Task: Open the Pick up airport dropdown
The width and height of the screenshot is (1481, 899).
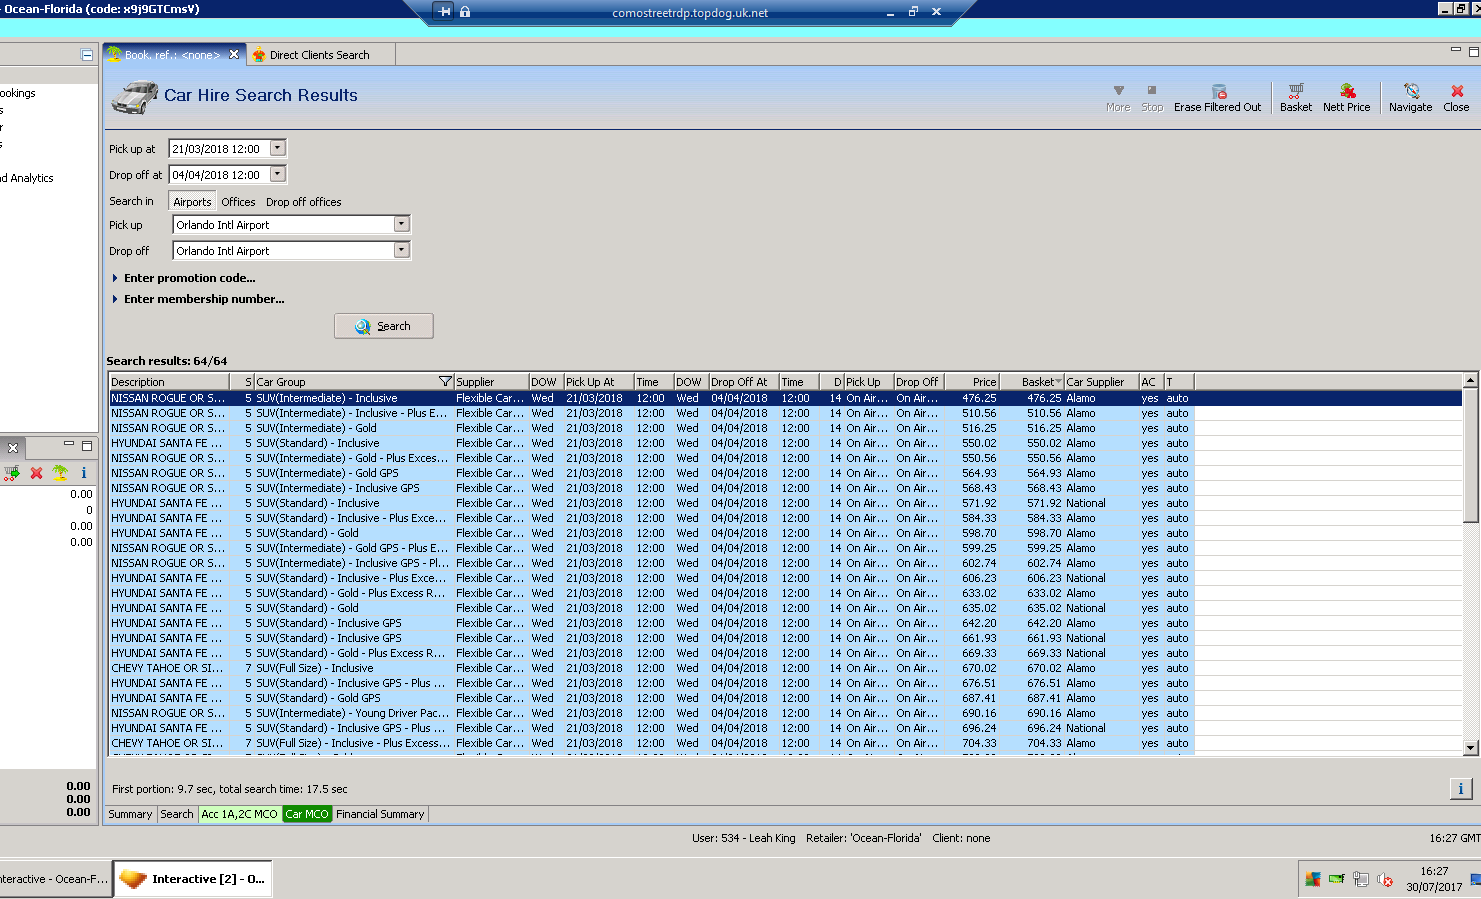Action: tap(401, 224)
